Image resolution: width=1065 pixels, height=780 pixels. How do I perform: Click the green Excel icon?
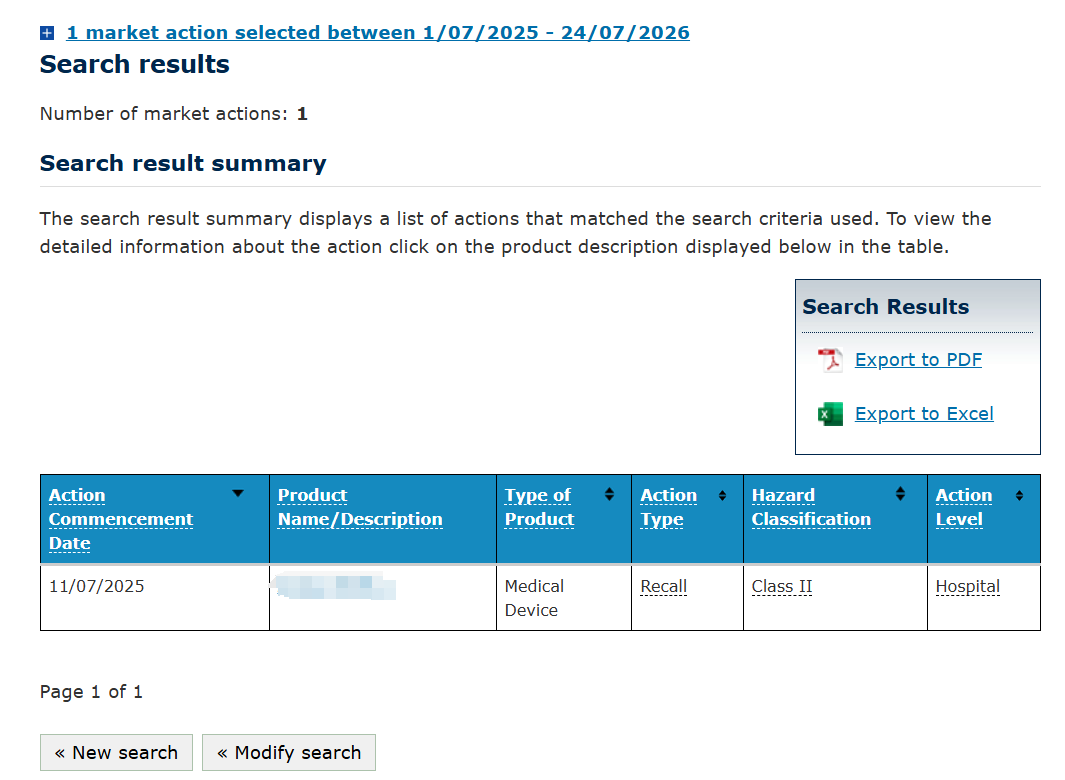830,414
